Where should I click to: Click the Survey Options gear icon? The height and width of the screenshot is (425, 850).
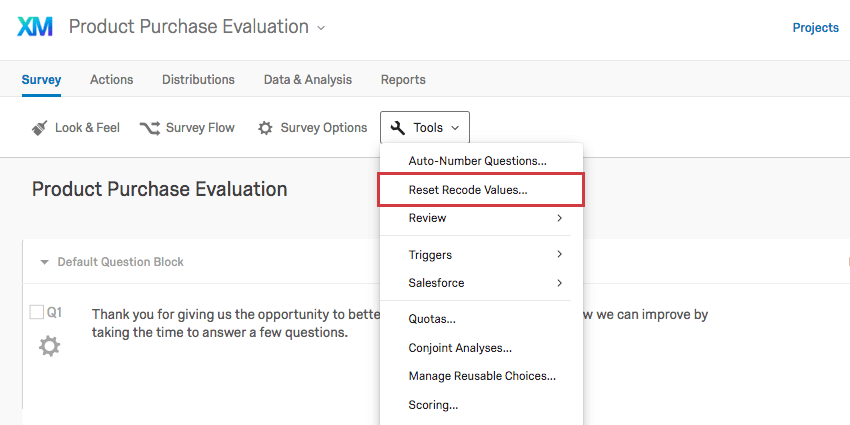coord(265,128)
